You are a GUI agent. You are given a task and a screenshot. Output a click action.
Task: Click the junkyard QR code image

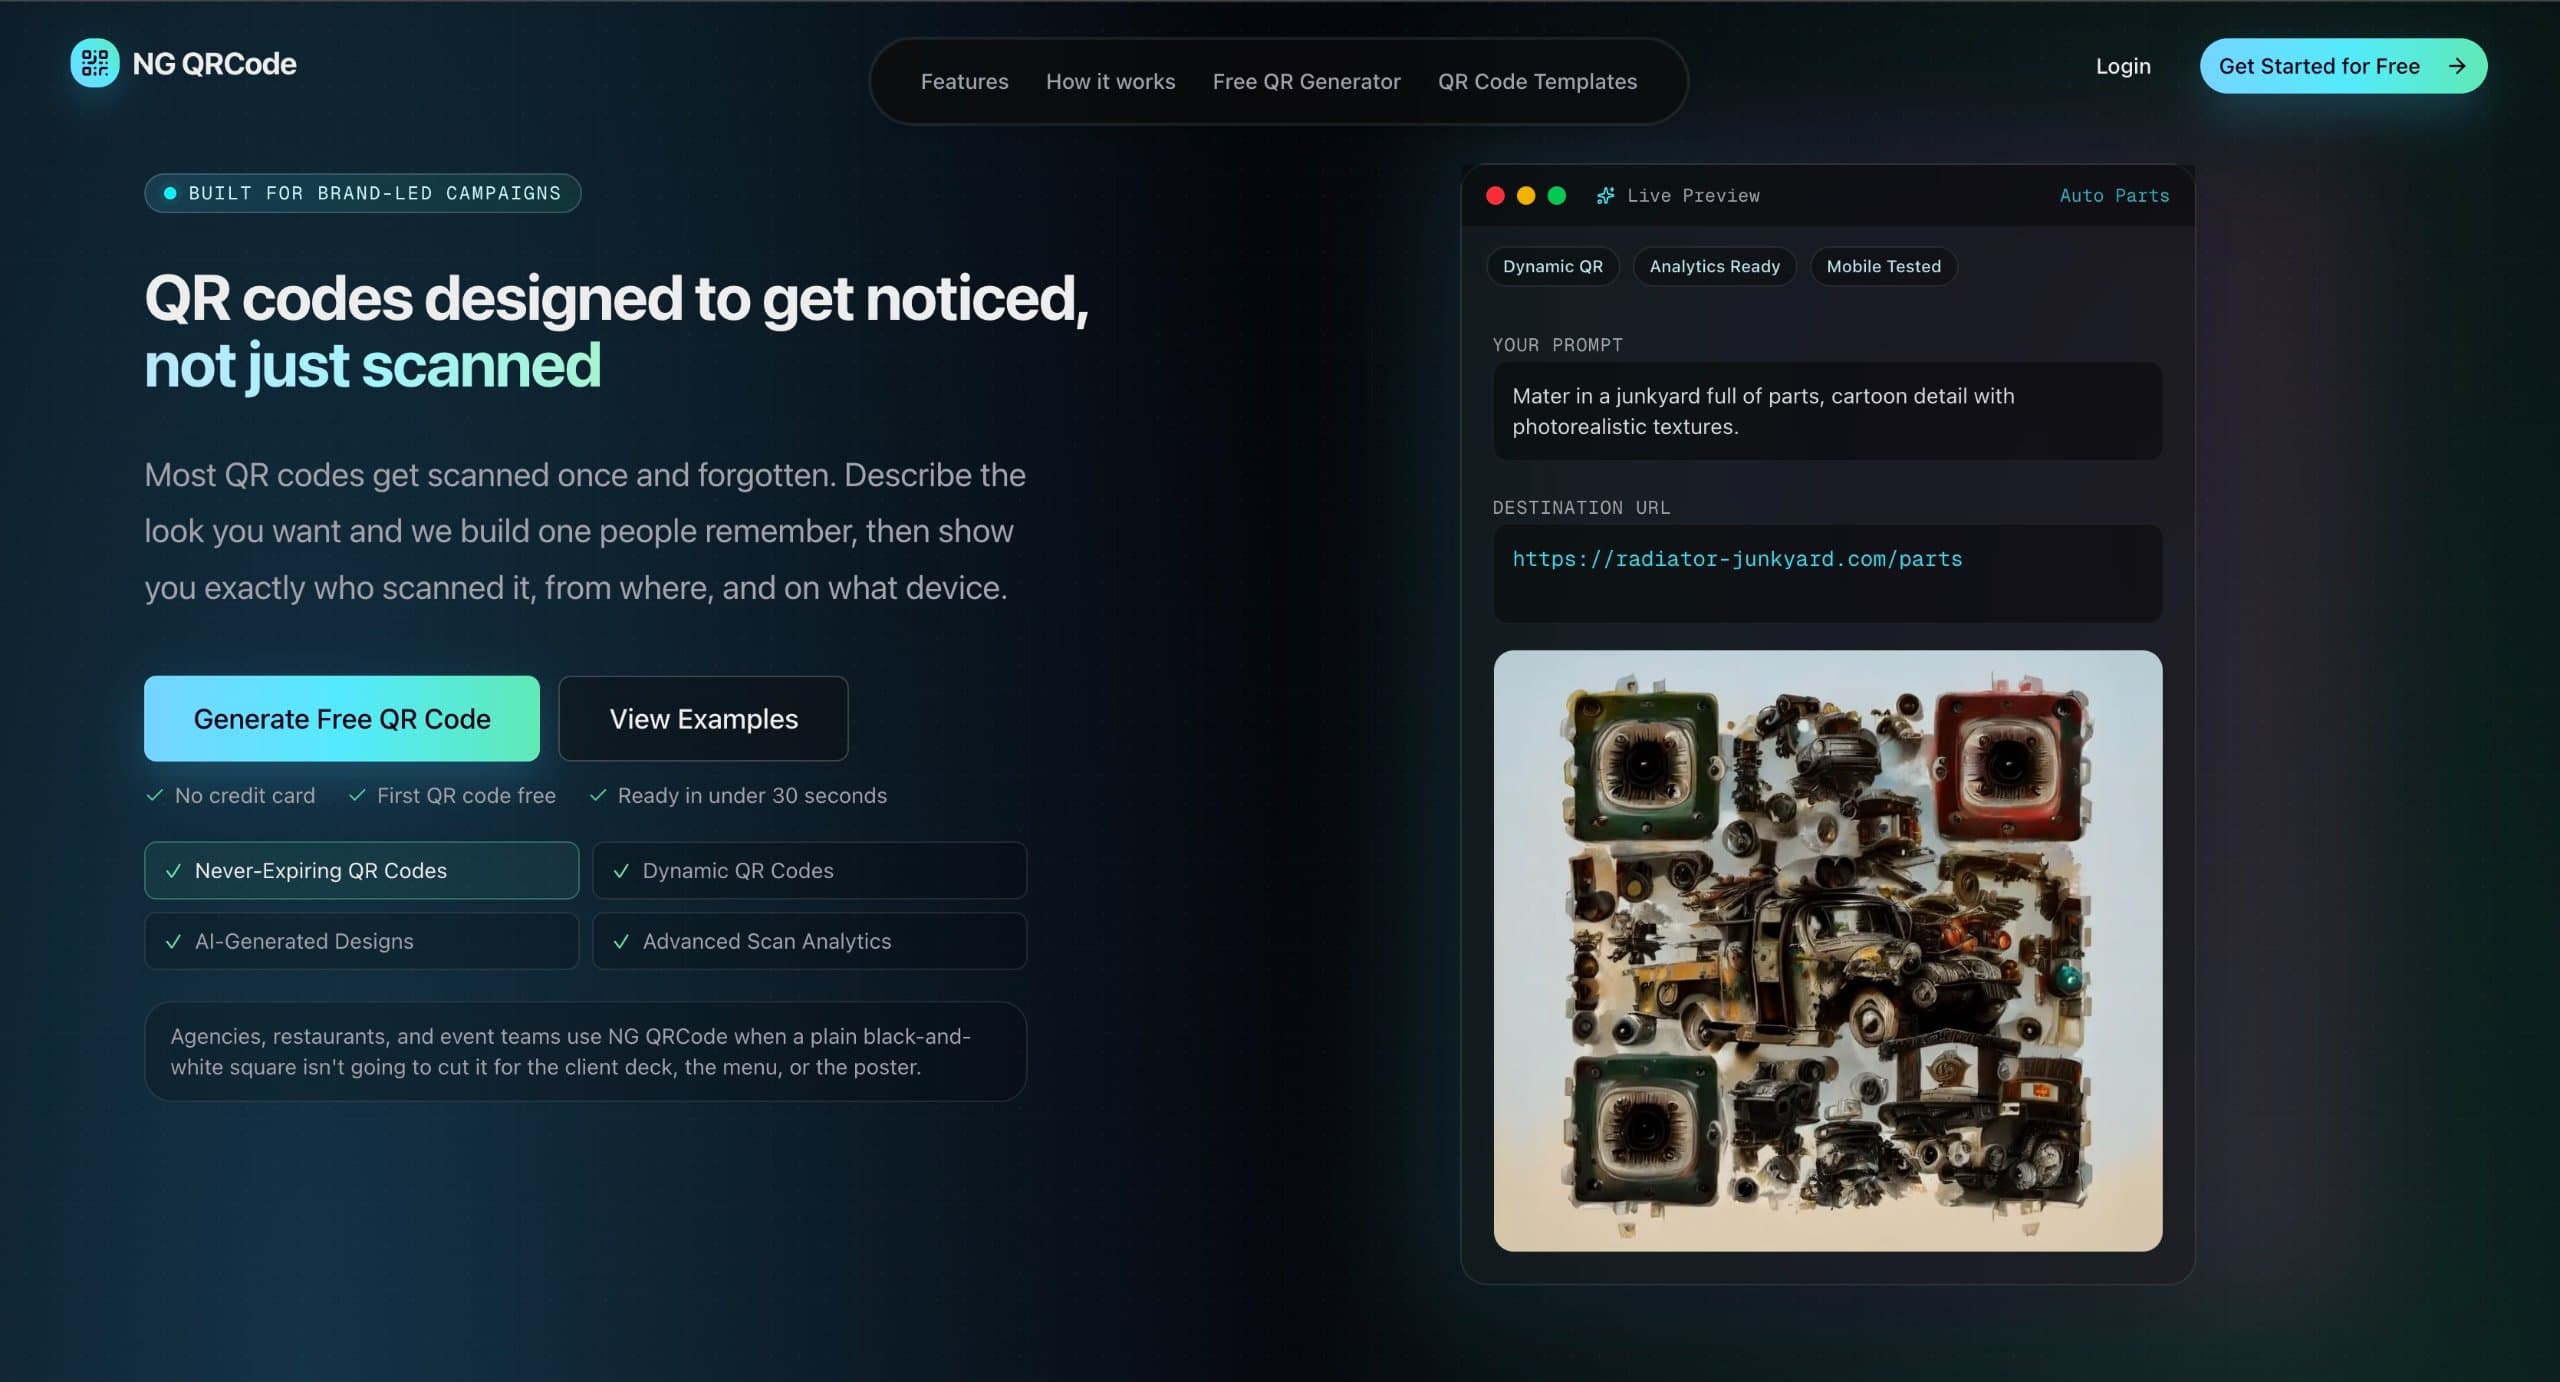point(1827,950)
